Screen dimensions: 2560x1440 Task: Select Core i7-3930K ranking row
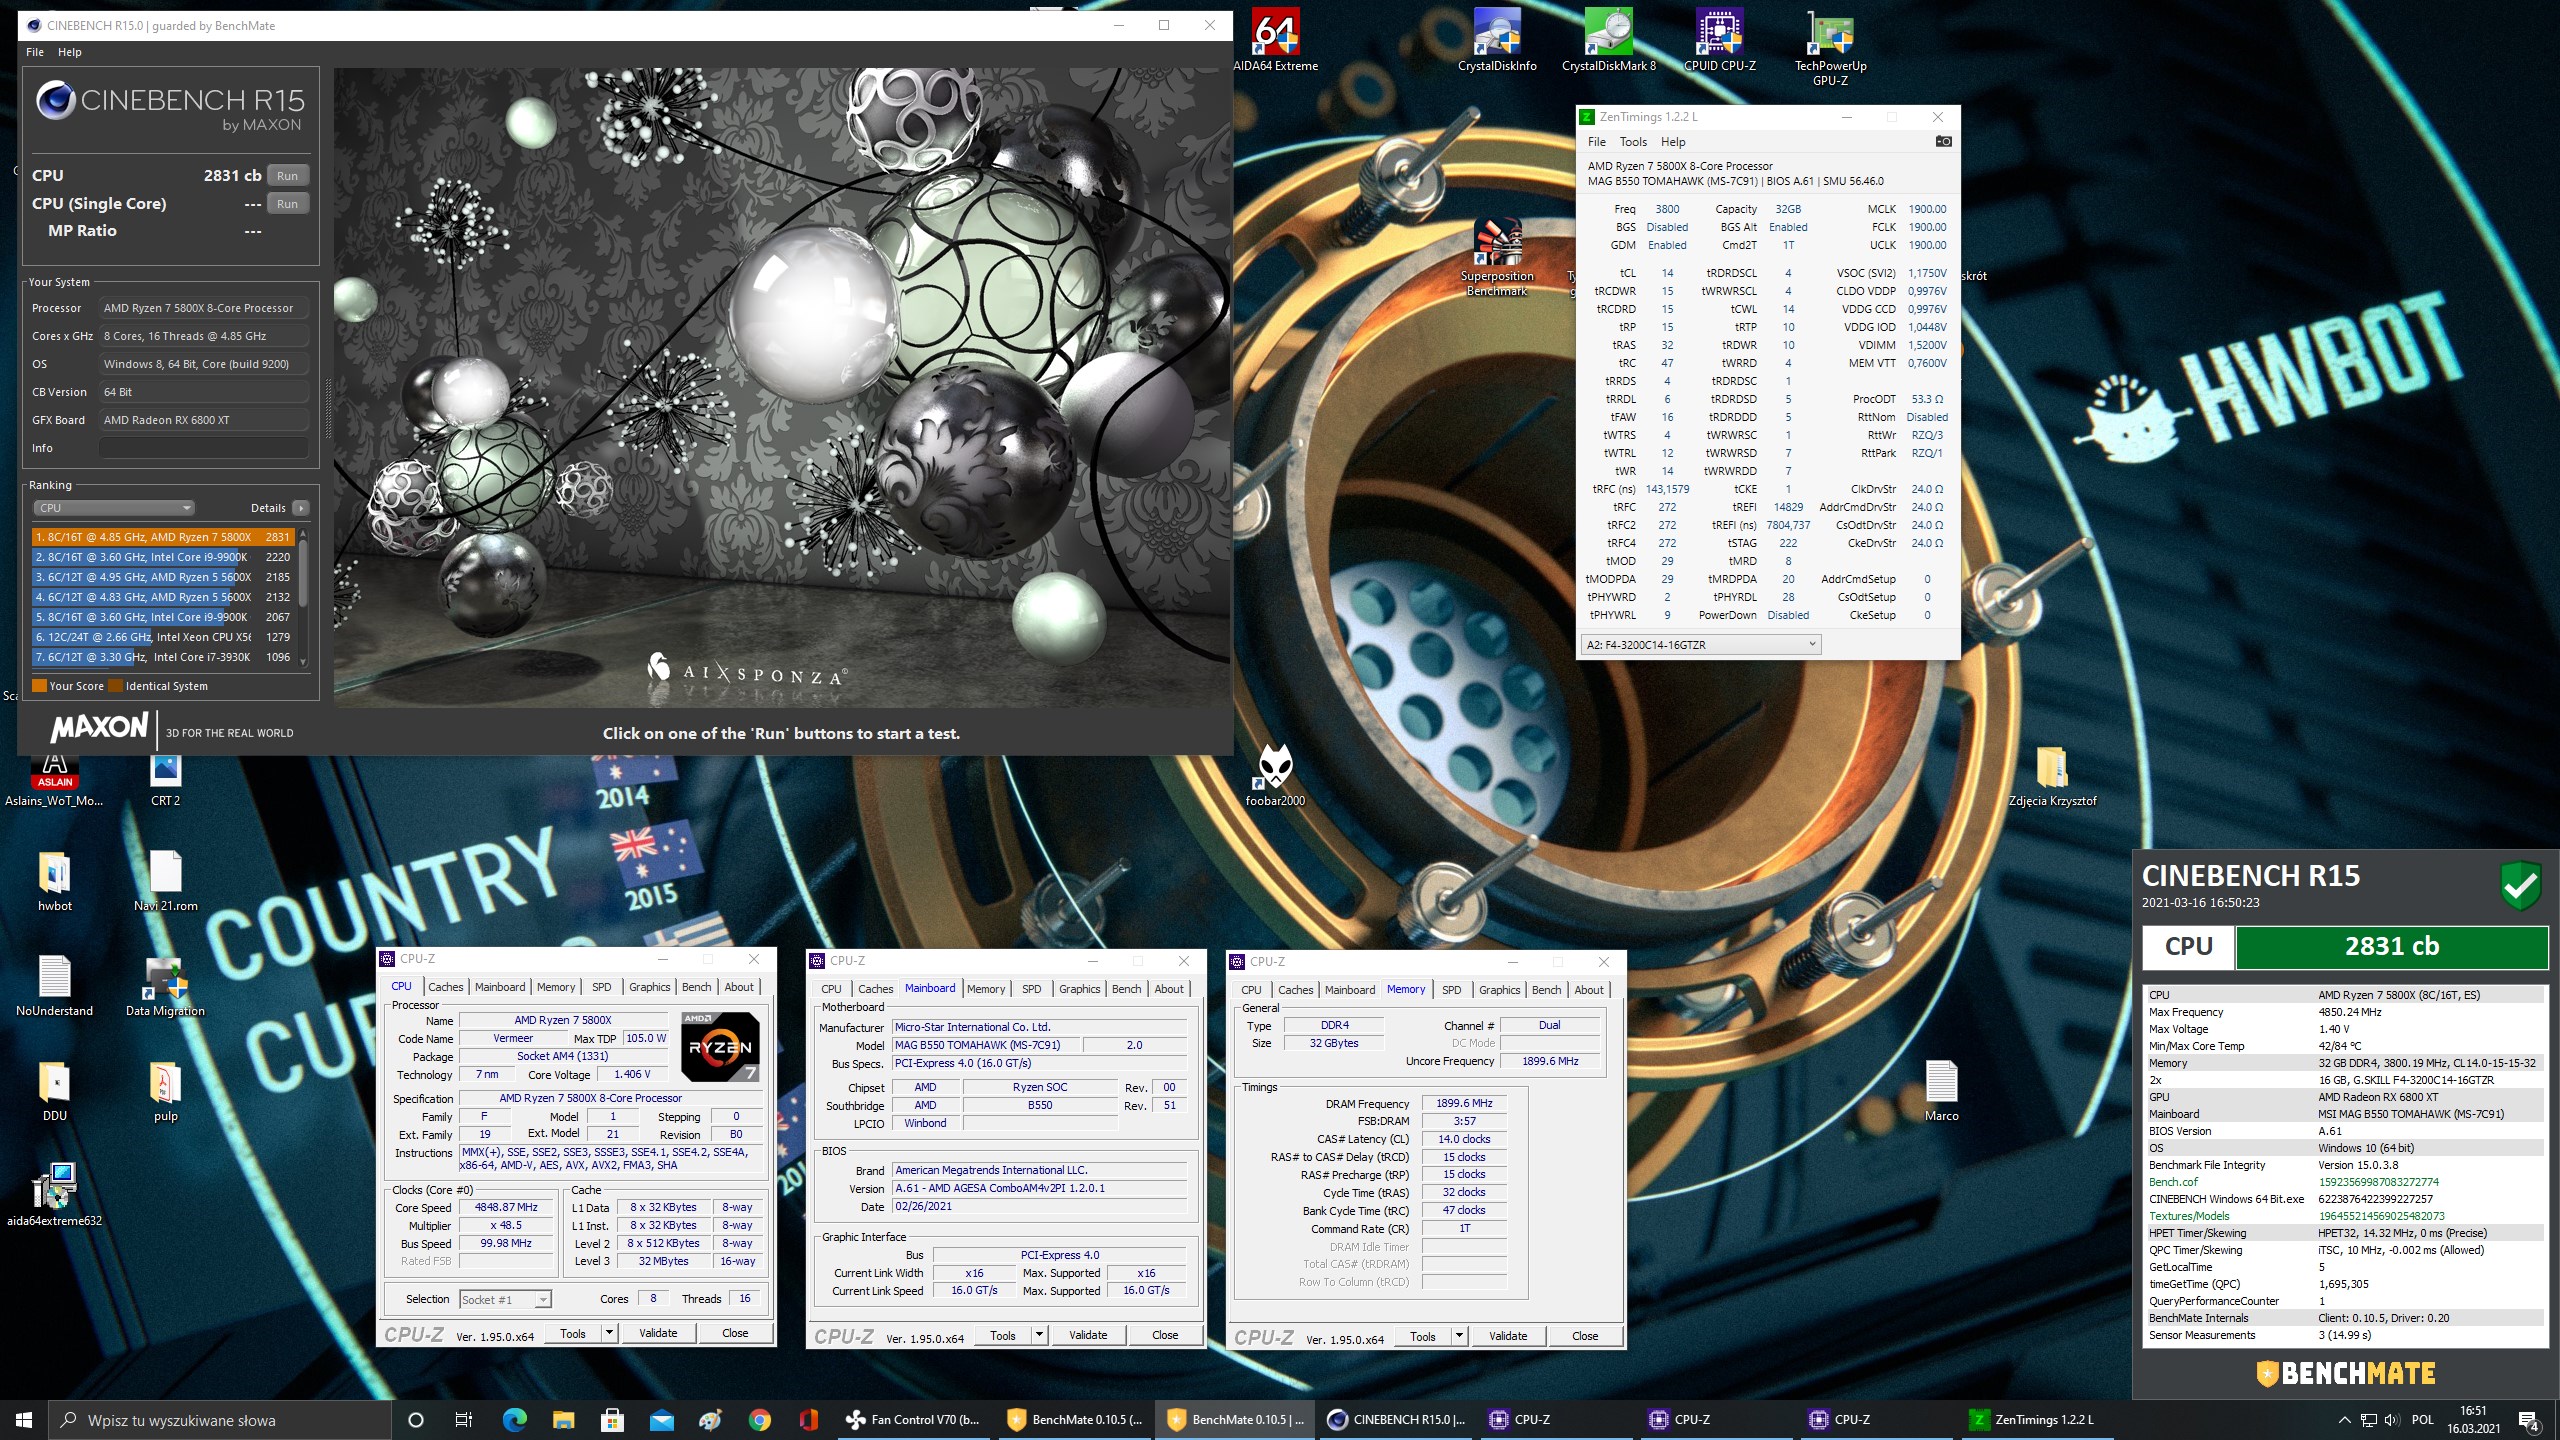163,657
